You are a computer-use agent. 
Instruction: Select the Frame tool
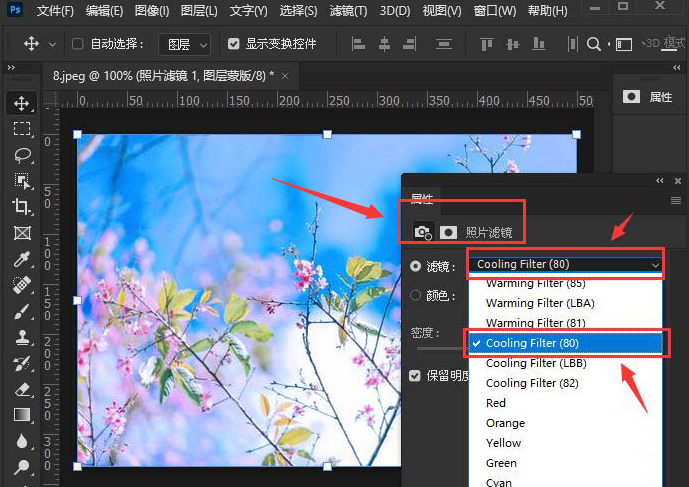tap(22, 233)
